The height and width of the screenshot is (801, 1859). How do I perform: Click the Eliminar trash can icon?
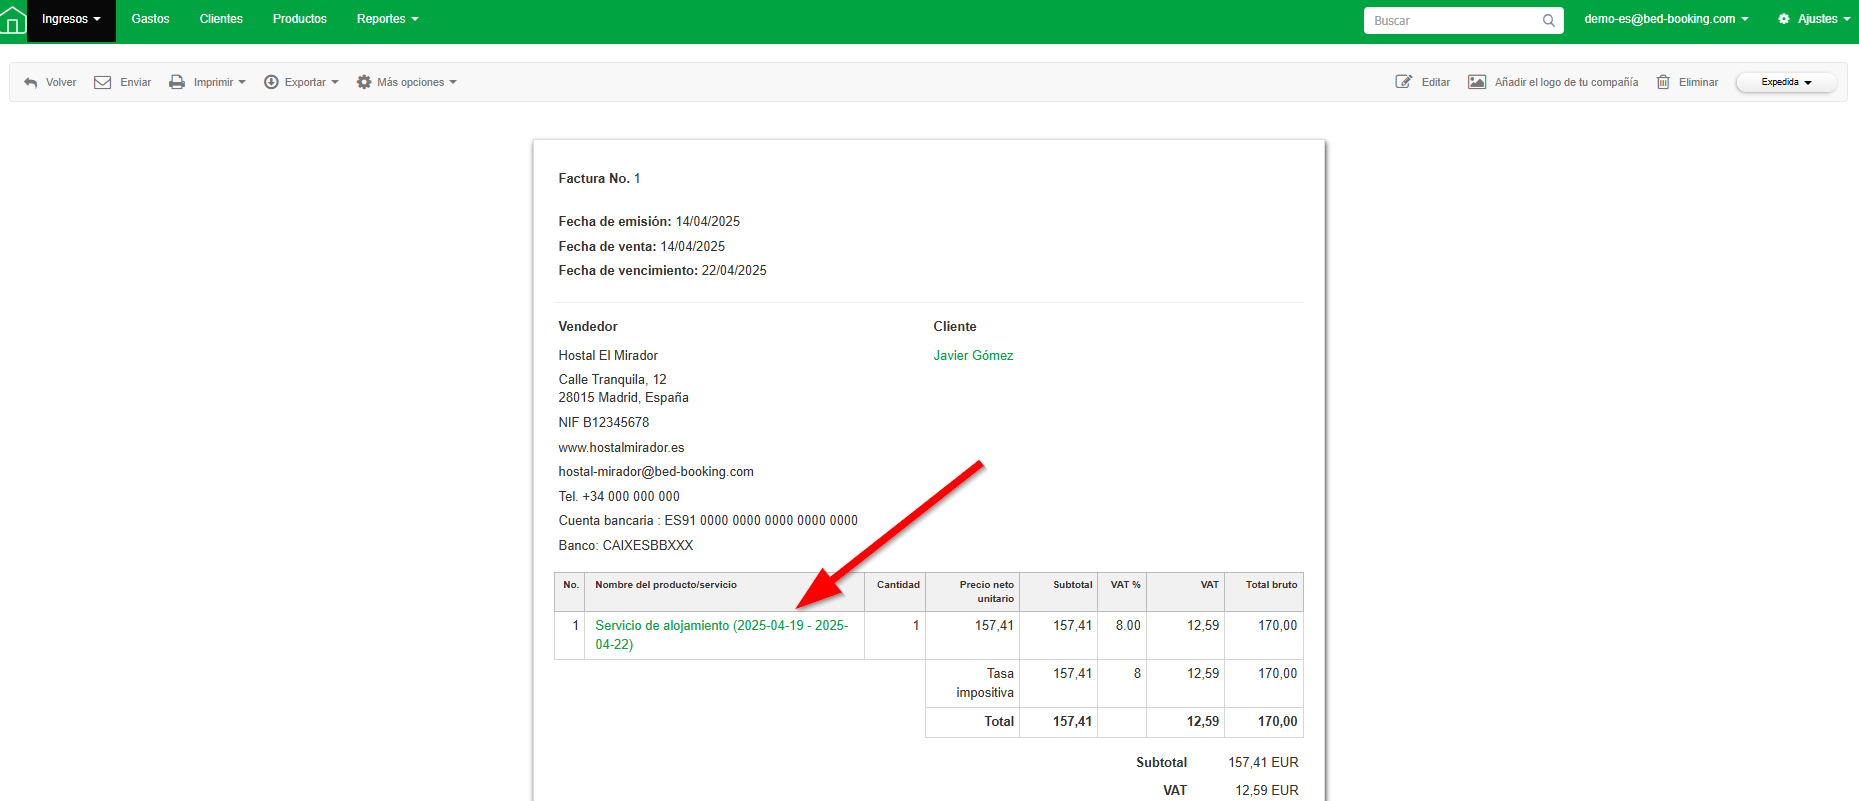(x=1663, y=83)
